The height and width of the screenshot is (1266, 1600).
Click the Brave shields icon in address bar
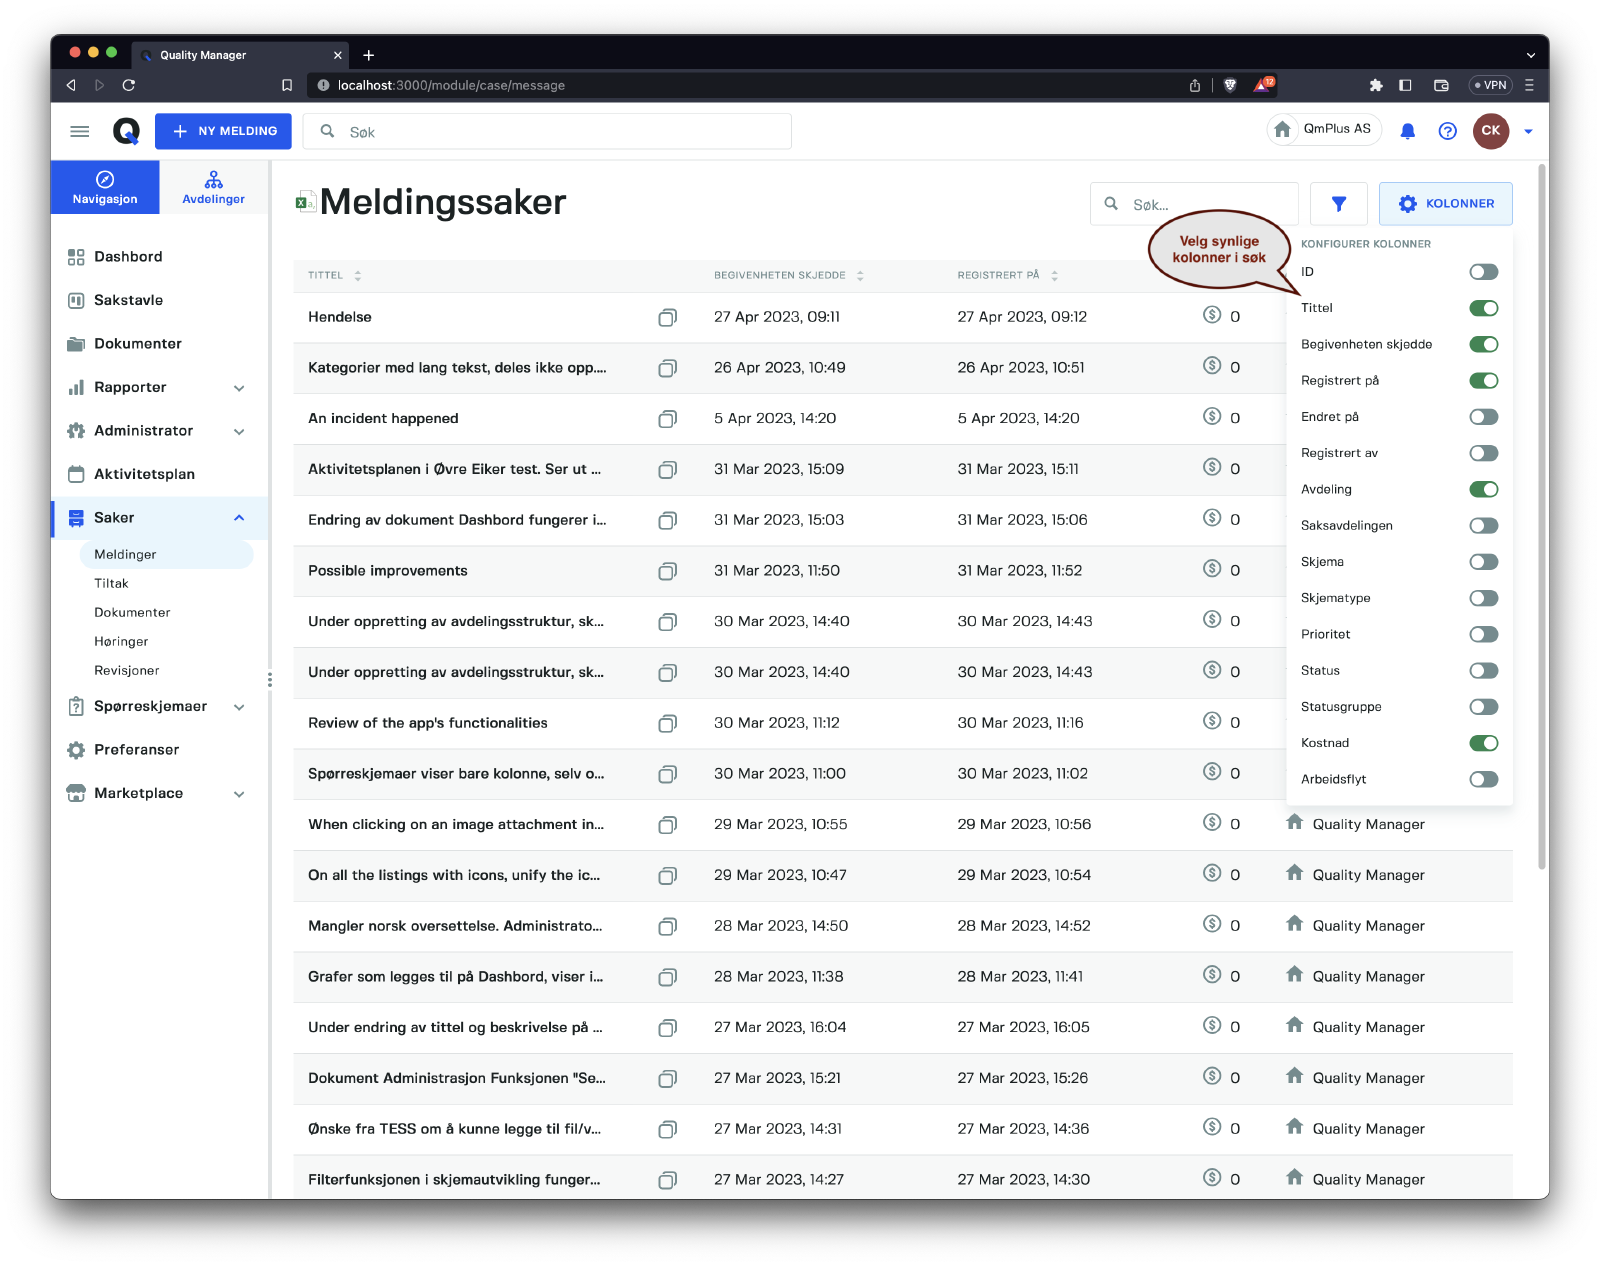1230,85
